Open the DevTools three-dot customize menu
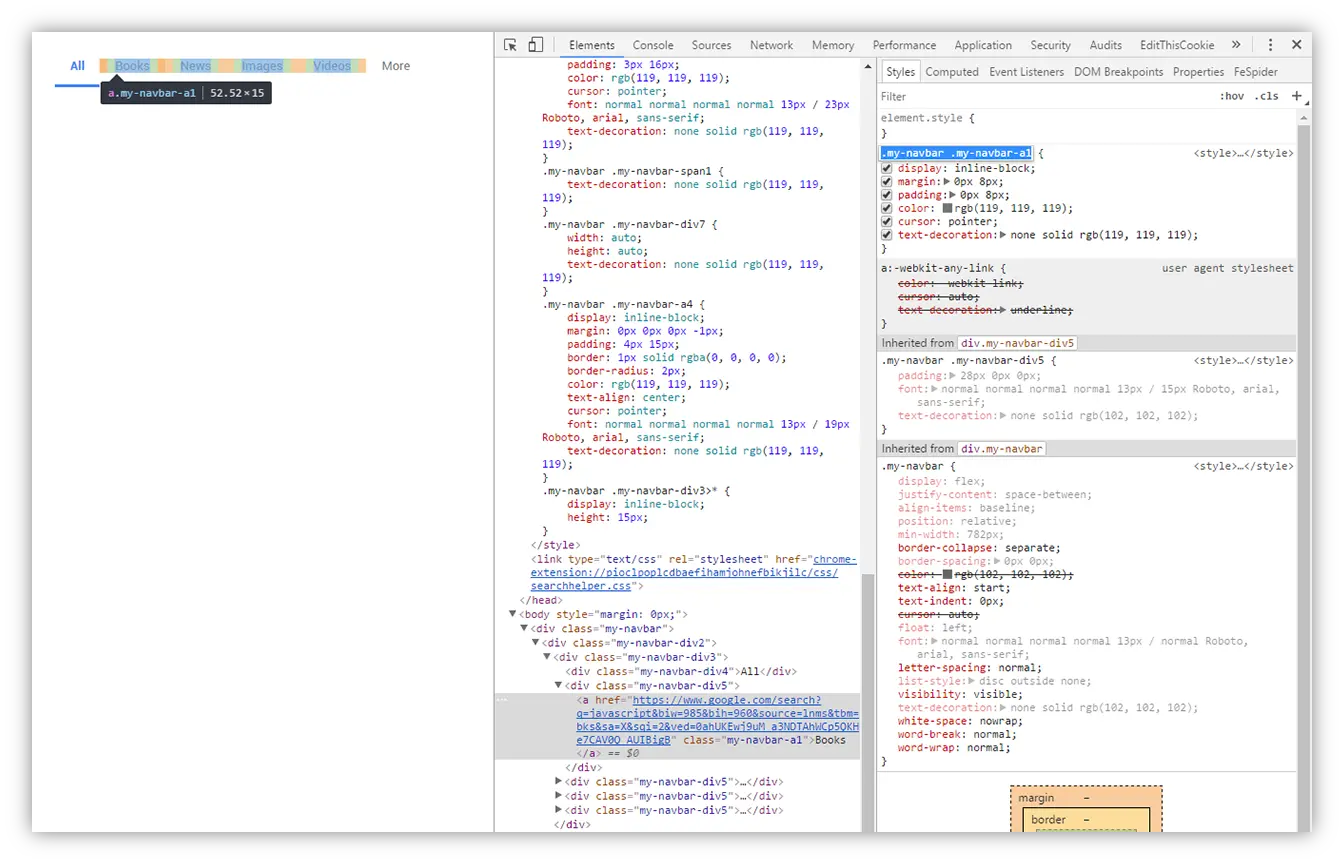The height and width of the screenshot is (864, 1344). pyautogui.click(x=1270, y=45)
